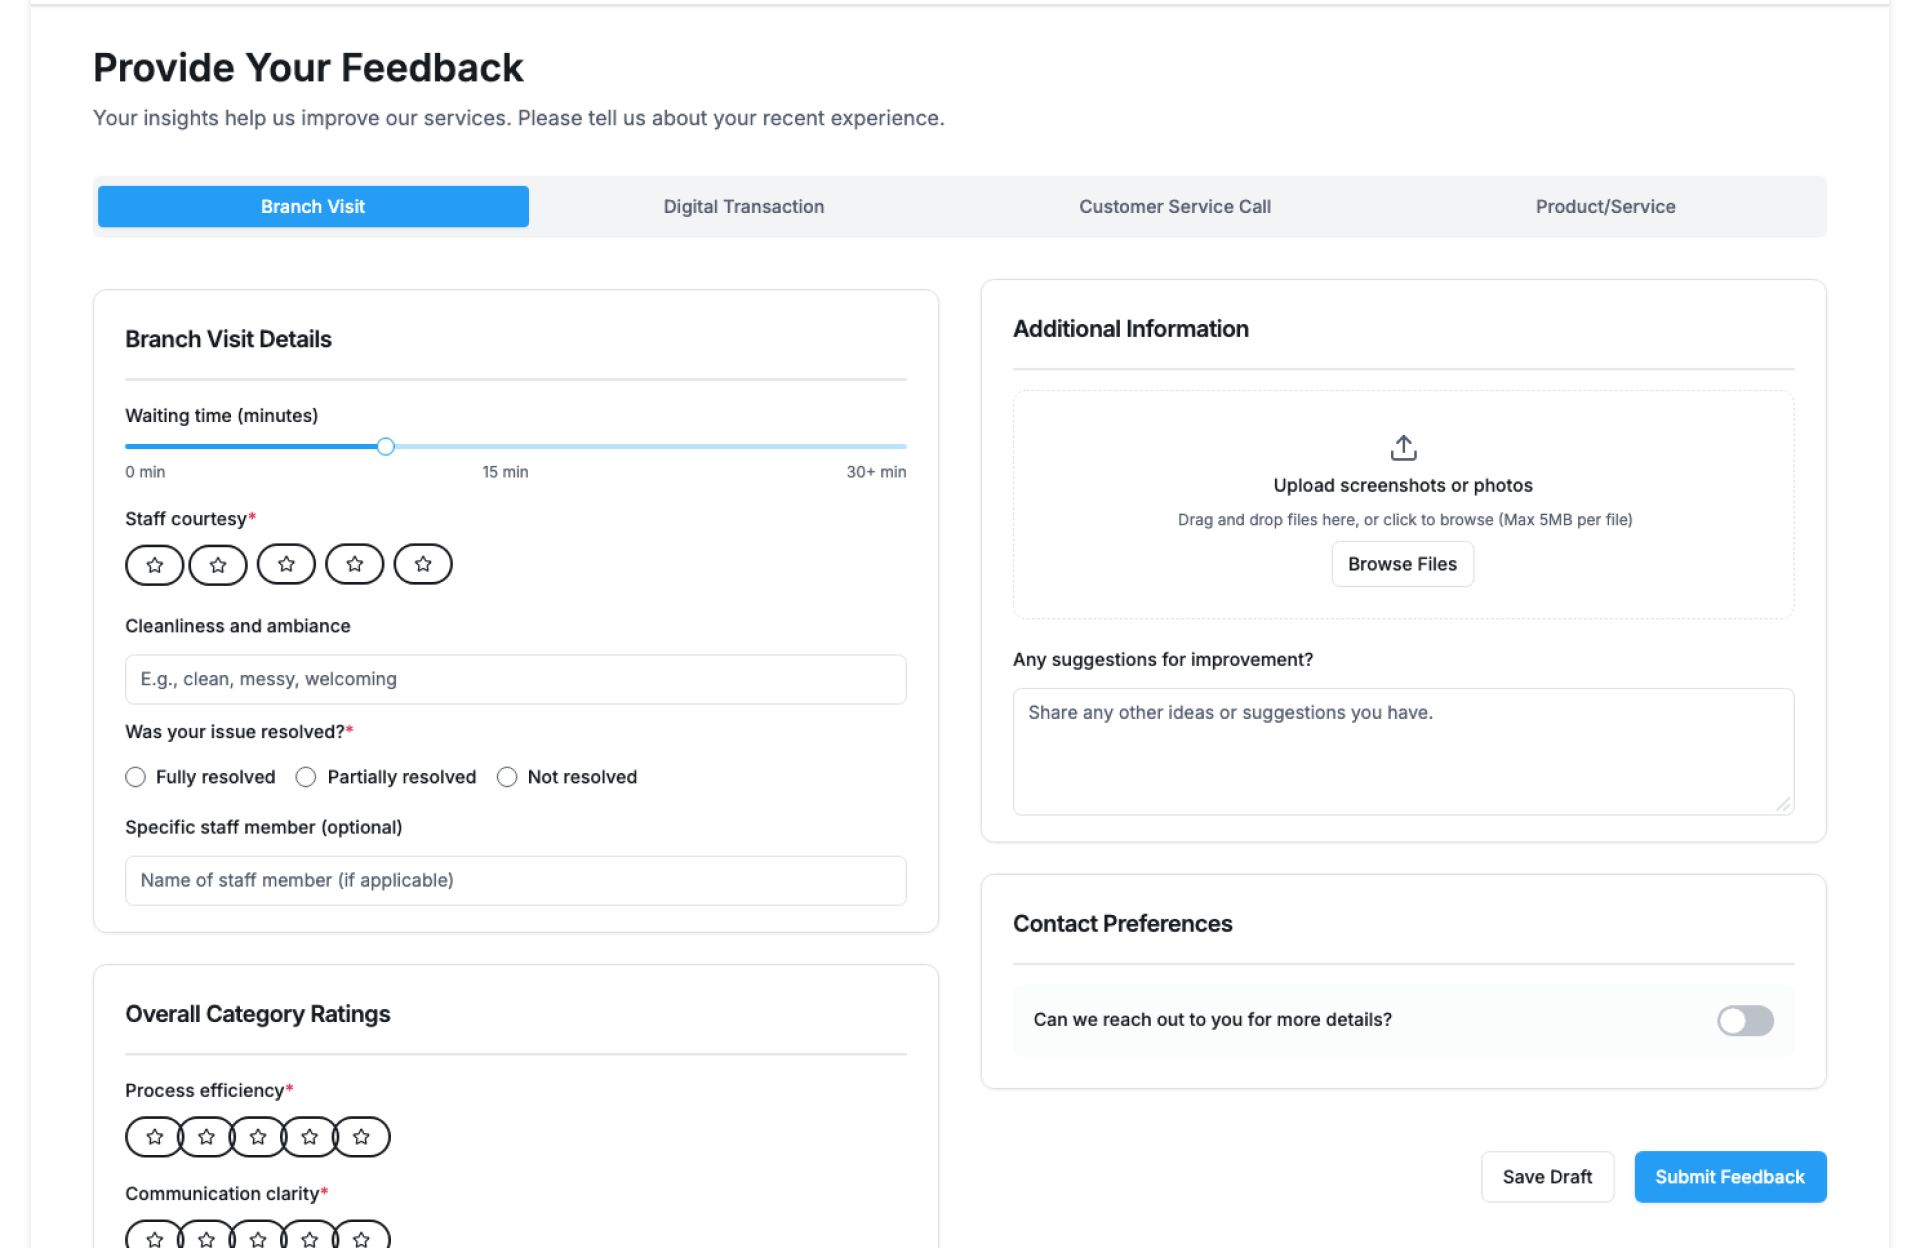Click the Submit Feedback button
This screenshot has height=1248, width=1920.
click(x=1729, y=1177)
